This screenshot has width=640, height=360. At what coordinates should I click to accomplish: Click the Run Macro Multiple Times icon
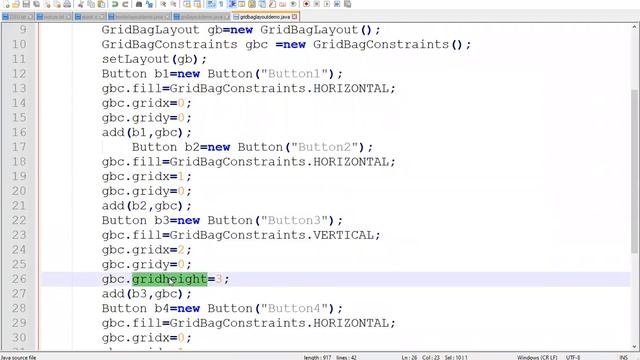tap(337, 4)
